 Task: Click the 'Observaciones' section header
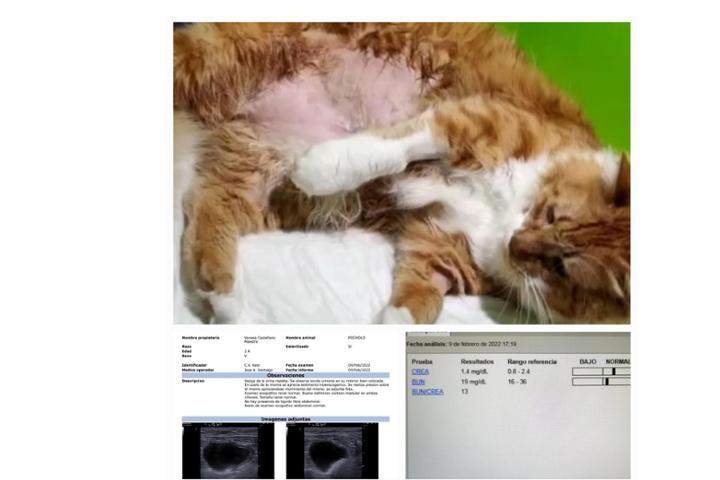[286, 375]
